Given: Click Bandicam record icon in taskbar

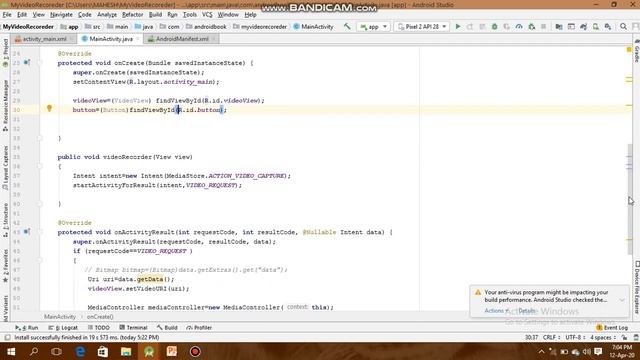Looking at the screenshot, I should (195, 351).
